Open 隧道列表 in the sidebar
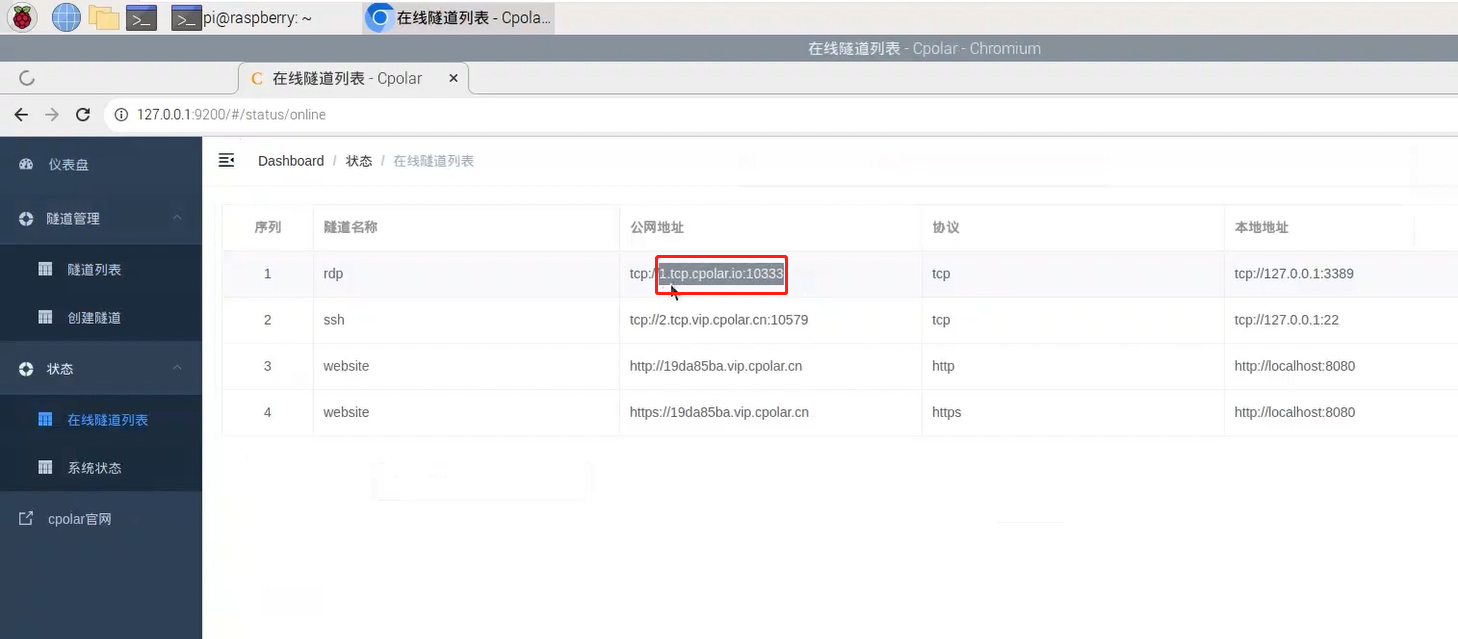The height and width of the screenshot is (639, 1458). (101, 270)
